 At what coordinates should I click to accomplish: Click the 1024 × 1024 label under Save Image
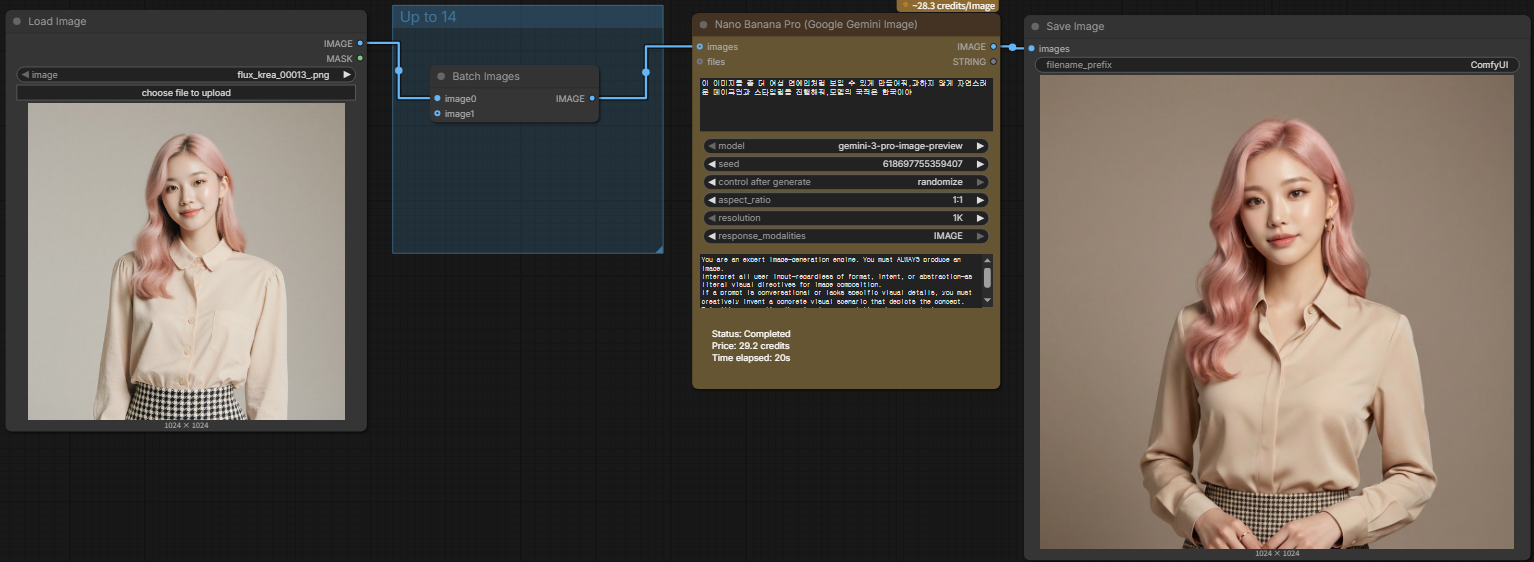coord(1277,554)
